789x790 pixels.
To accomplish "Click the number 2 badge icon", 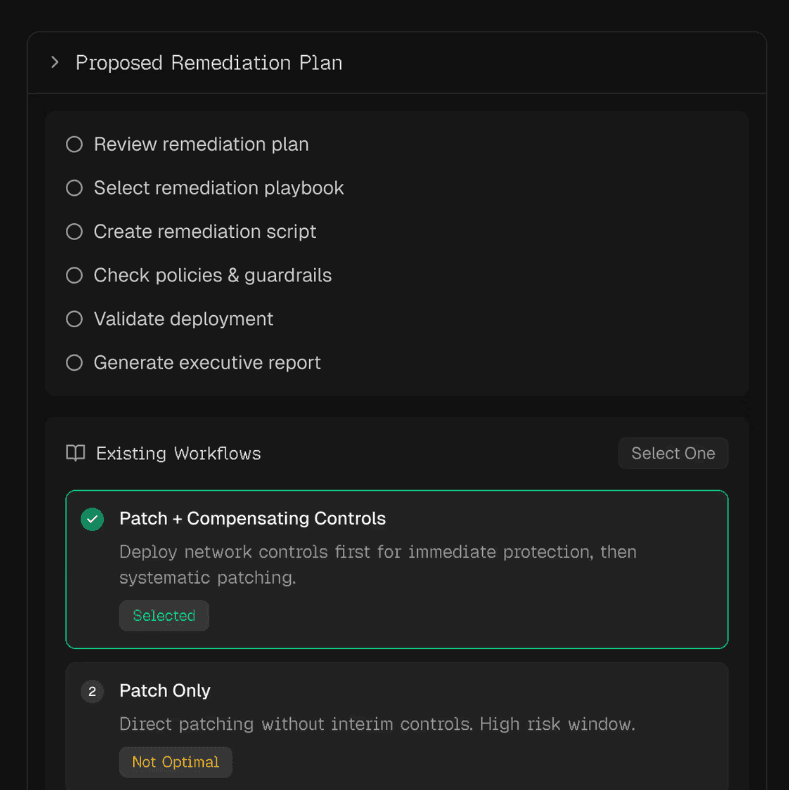I will (x=92, y=691).
